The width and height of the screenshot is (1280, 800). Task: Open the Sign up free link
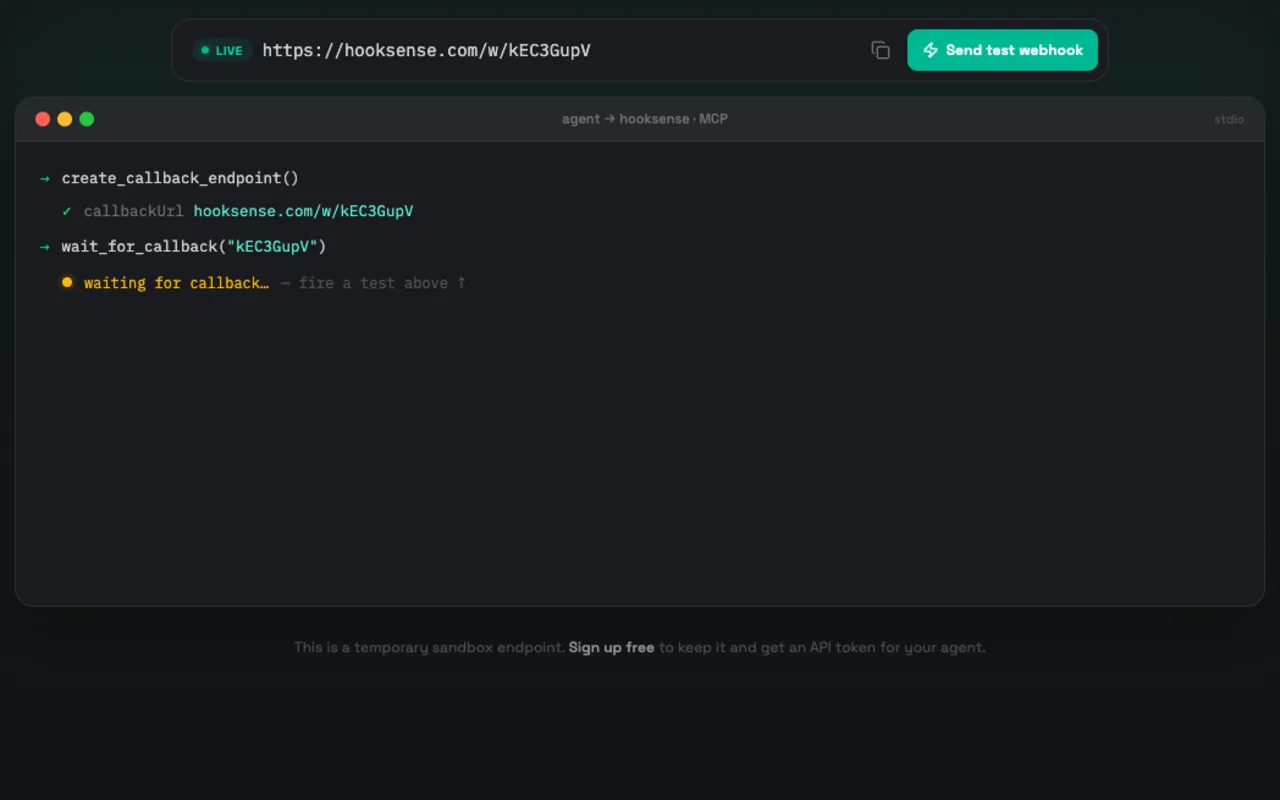tap(611, 647)
